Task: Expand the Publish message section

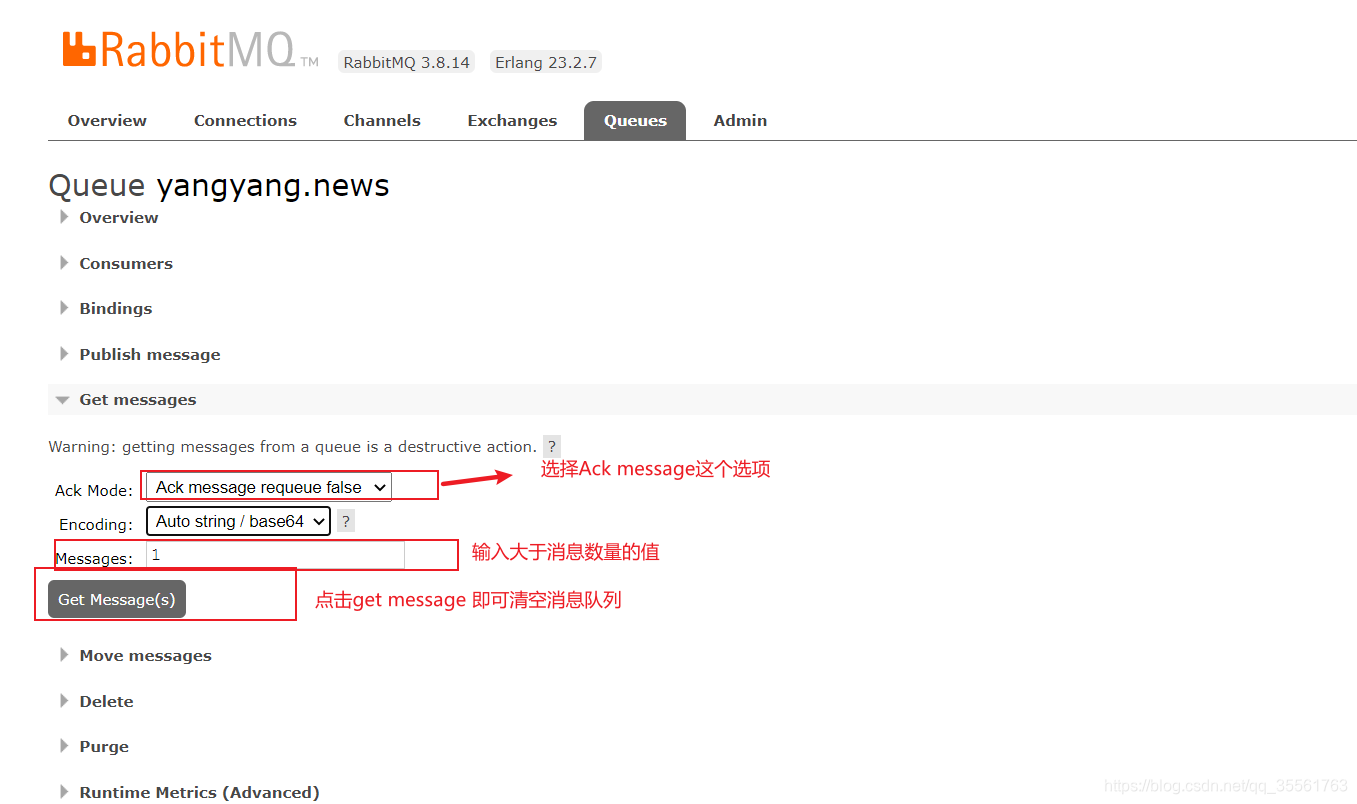Action: pyautogui.click(x=149, y=354)
